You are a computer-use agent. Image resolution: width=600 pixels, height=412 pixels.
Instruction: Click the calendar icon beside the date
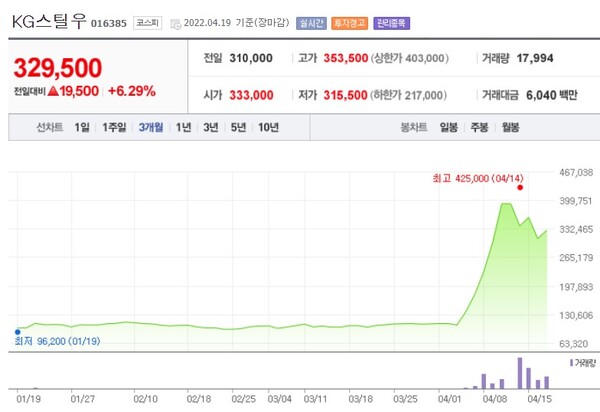coord(177,23)
